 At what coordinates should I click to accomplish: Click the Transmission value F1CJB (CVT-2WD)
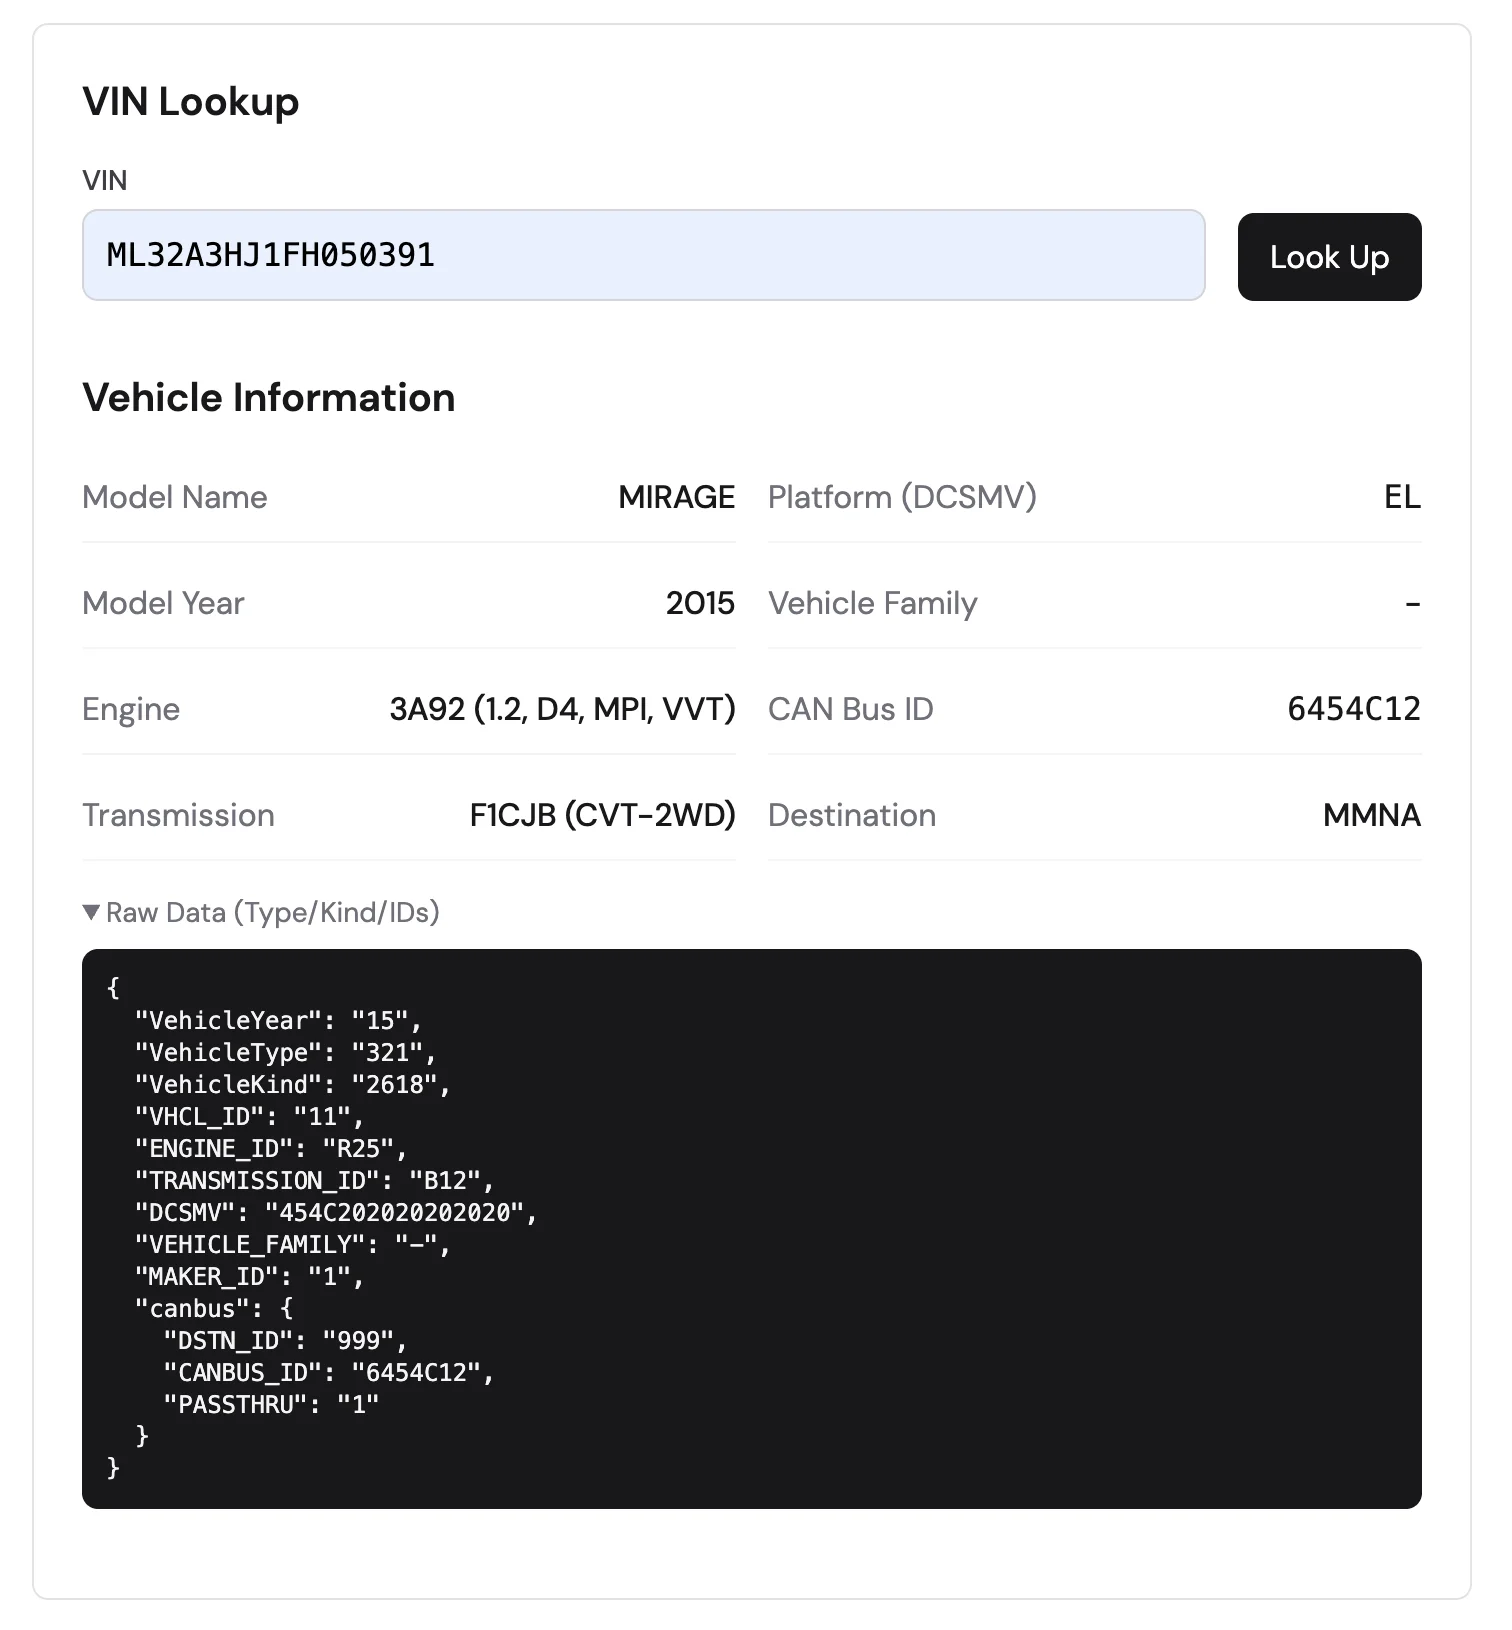click(602, 815)
